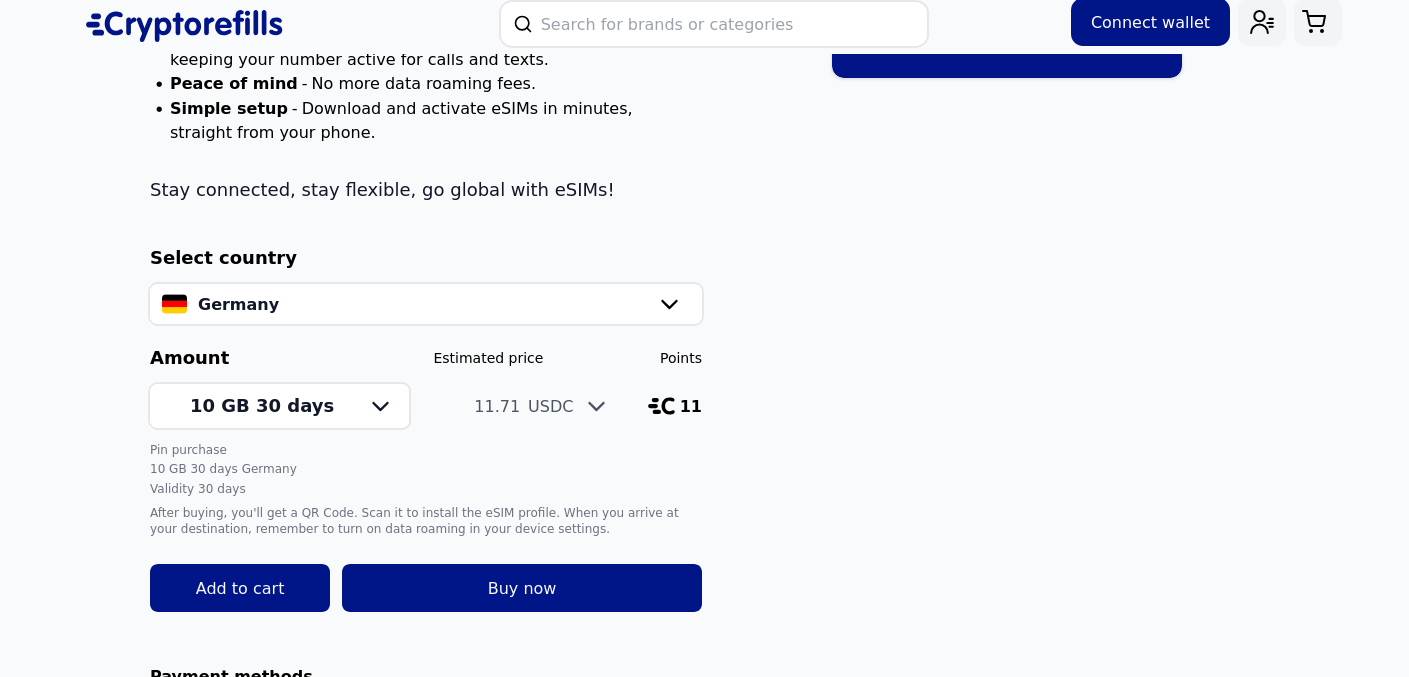1409x677 pixels.
Task: Expand the USDC currency chevron
Action: pyautogui.click(x=596, y=406)
